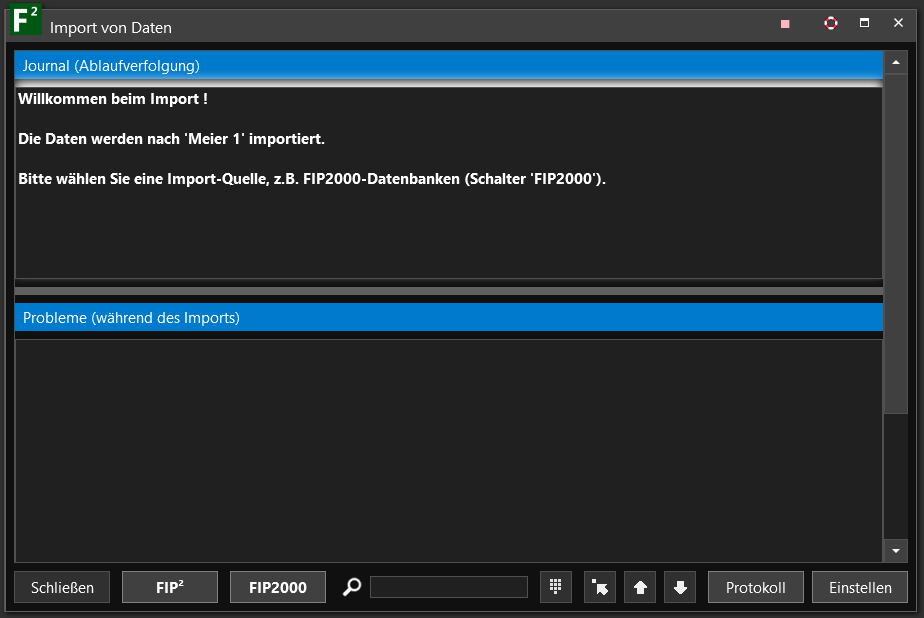Open Einstellen settings button
Image resolution: width=924 pixels, height=618 pixels.
coord(860,587)
